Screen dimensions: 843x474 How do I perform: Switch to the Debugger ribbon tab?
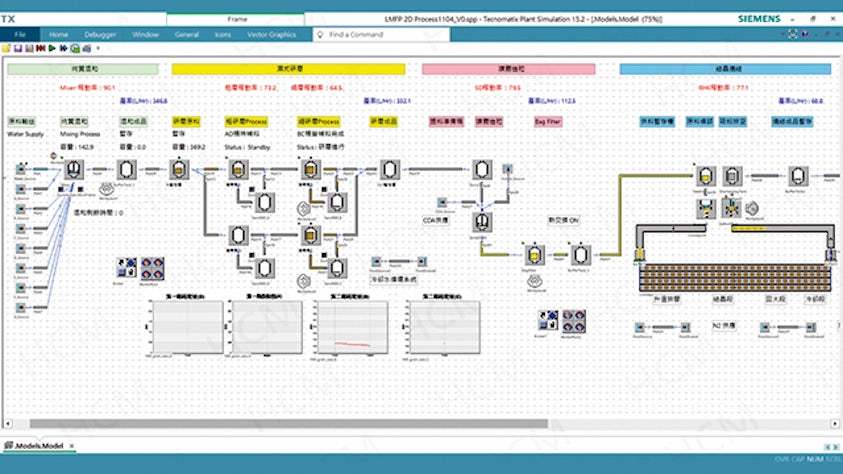100,34
